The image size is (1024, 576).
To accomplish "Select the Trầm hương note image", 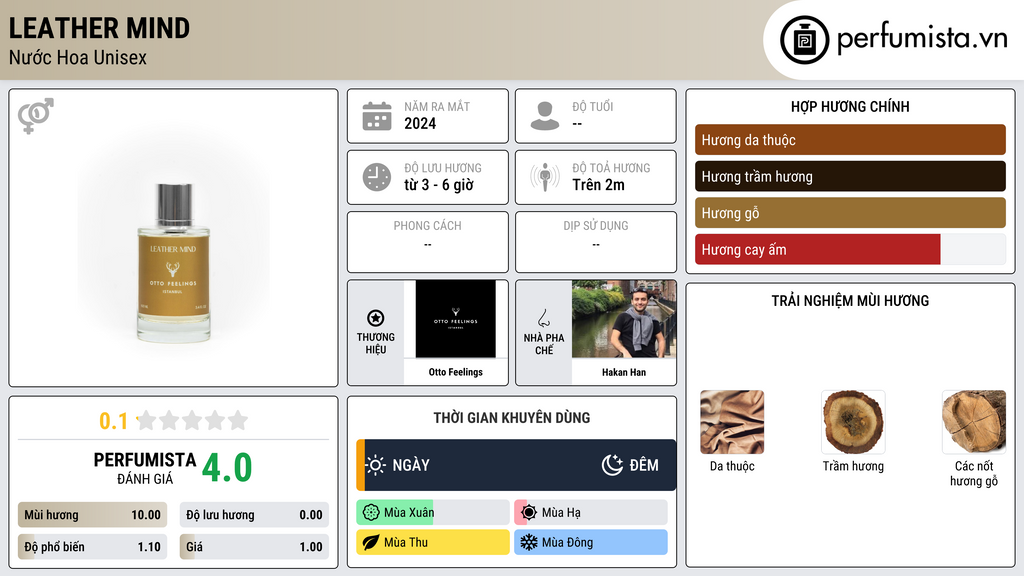I will click(x=853, y=422).
